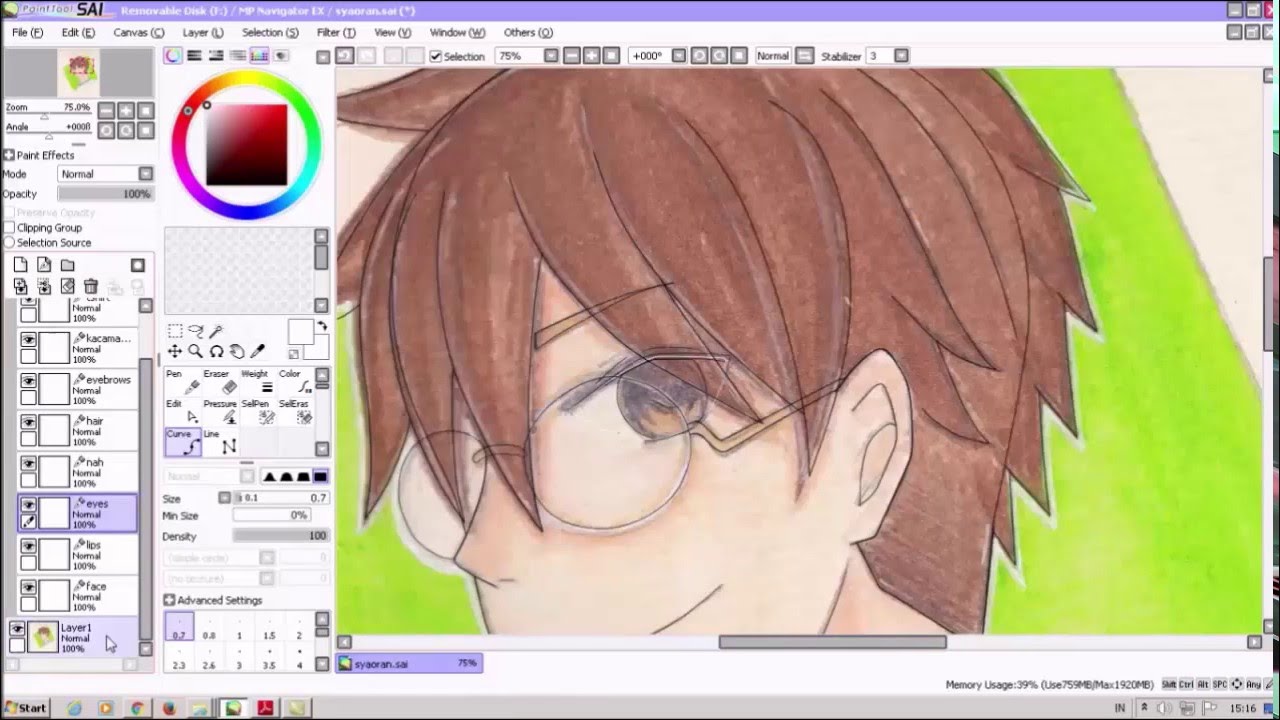The image size is (1280, 720).
Task: Zoom out using navigator minus button
Action: tap(106, 110)
